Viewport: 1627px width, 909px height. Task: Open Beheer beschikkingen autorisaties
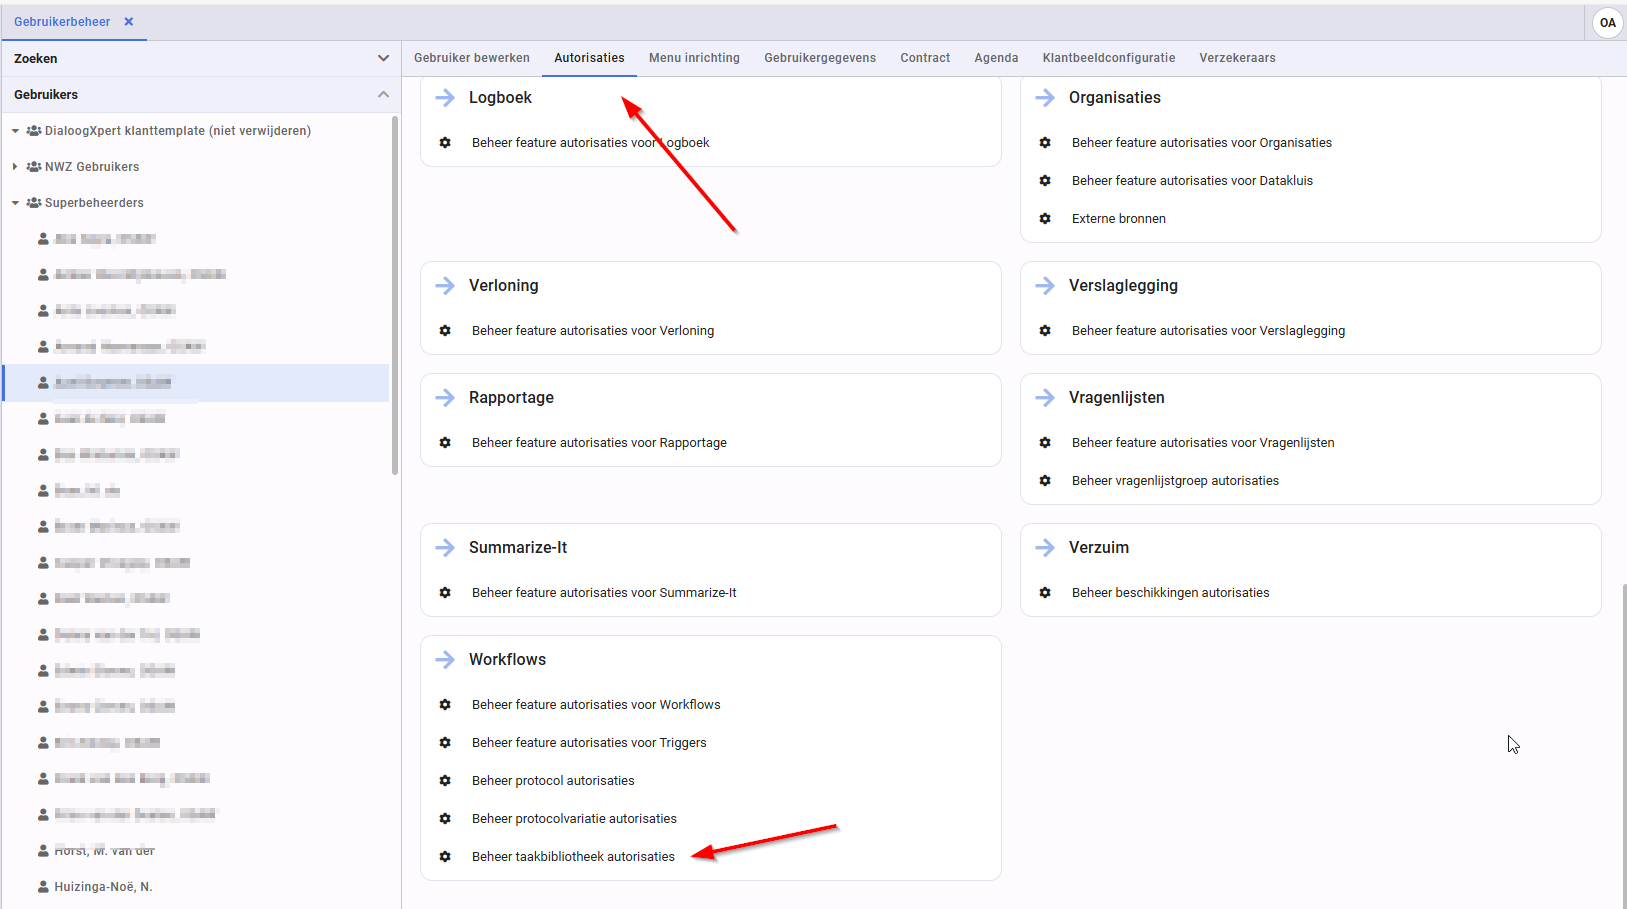1170,593
